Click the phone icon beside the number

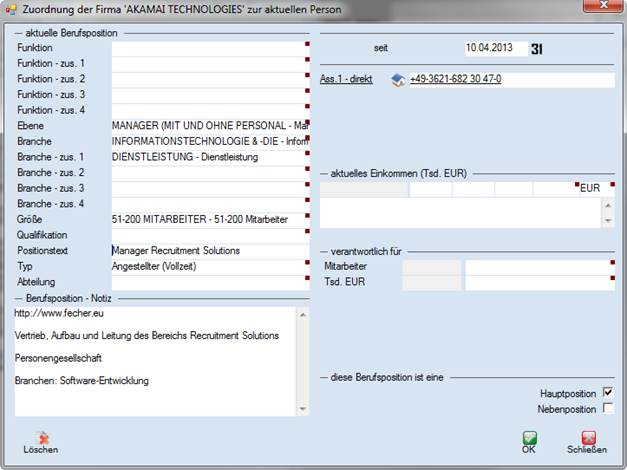[397, 80]
